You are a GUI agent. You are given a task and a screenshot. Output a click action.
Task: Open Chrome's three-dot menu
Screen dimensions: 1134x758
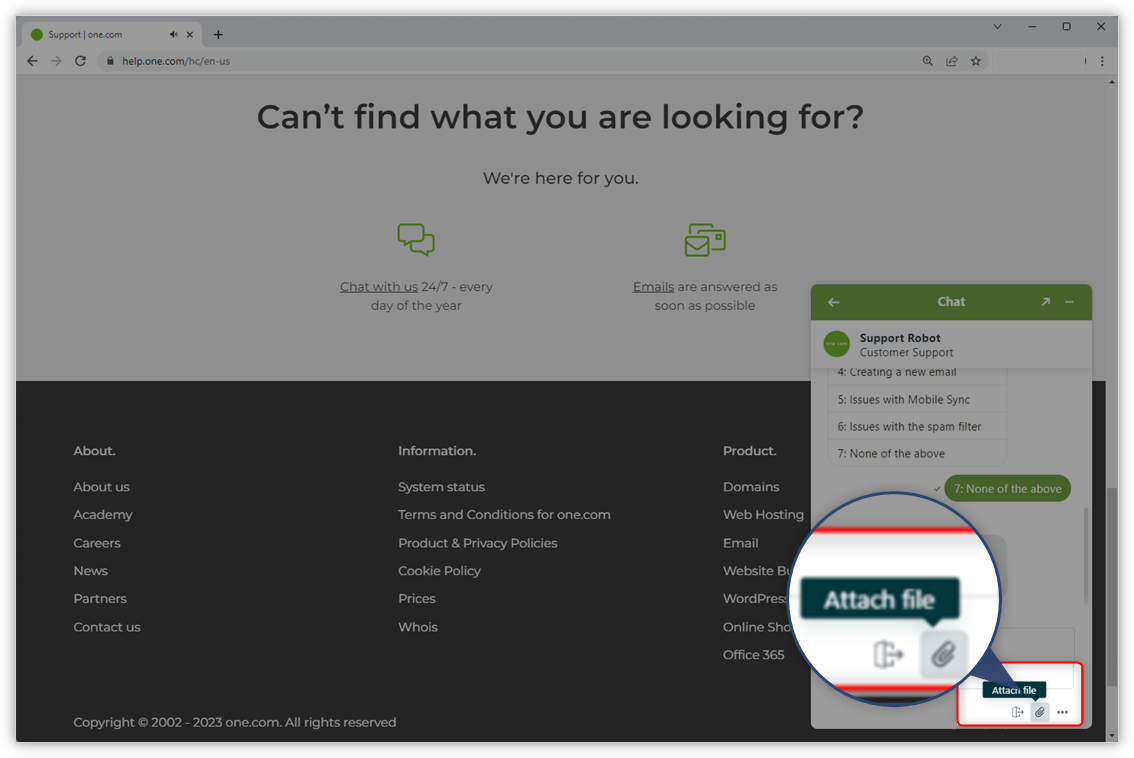(x=1101, y=60)
